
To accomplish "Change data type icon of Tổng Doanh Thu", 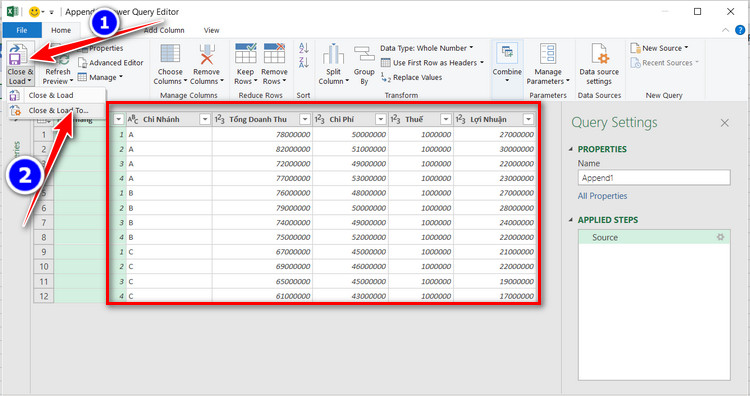I will pos(220,119).
